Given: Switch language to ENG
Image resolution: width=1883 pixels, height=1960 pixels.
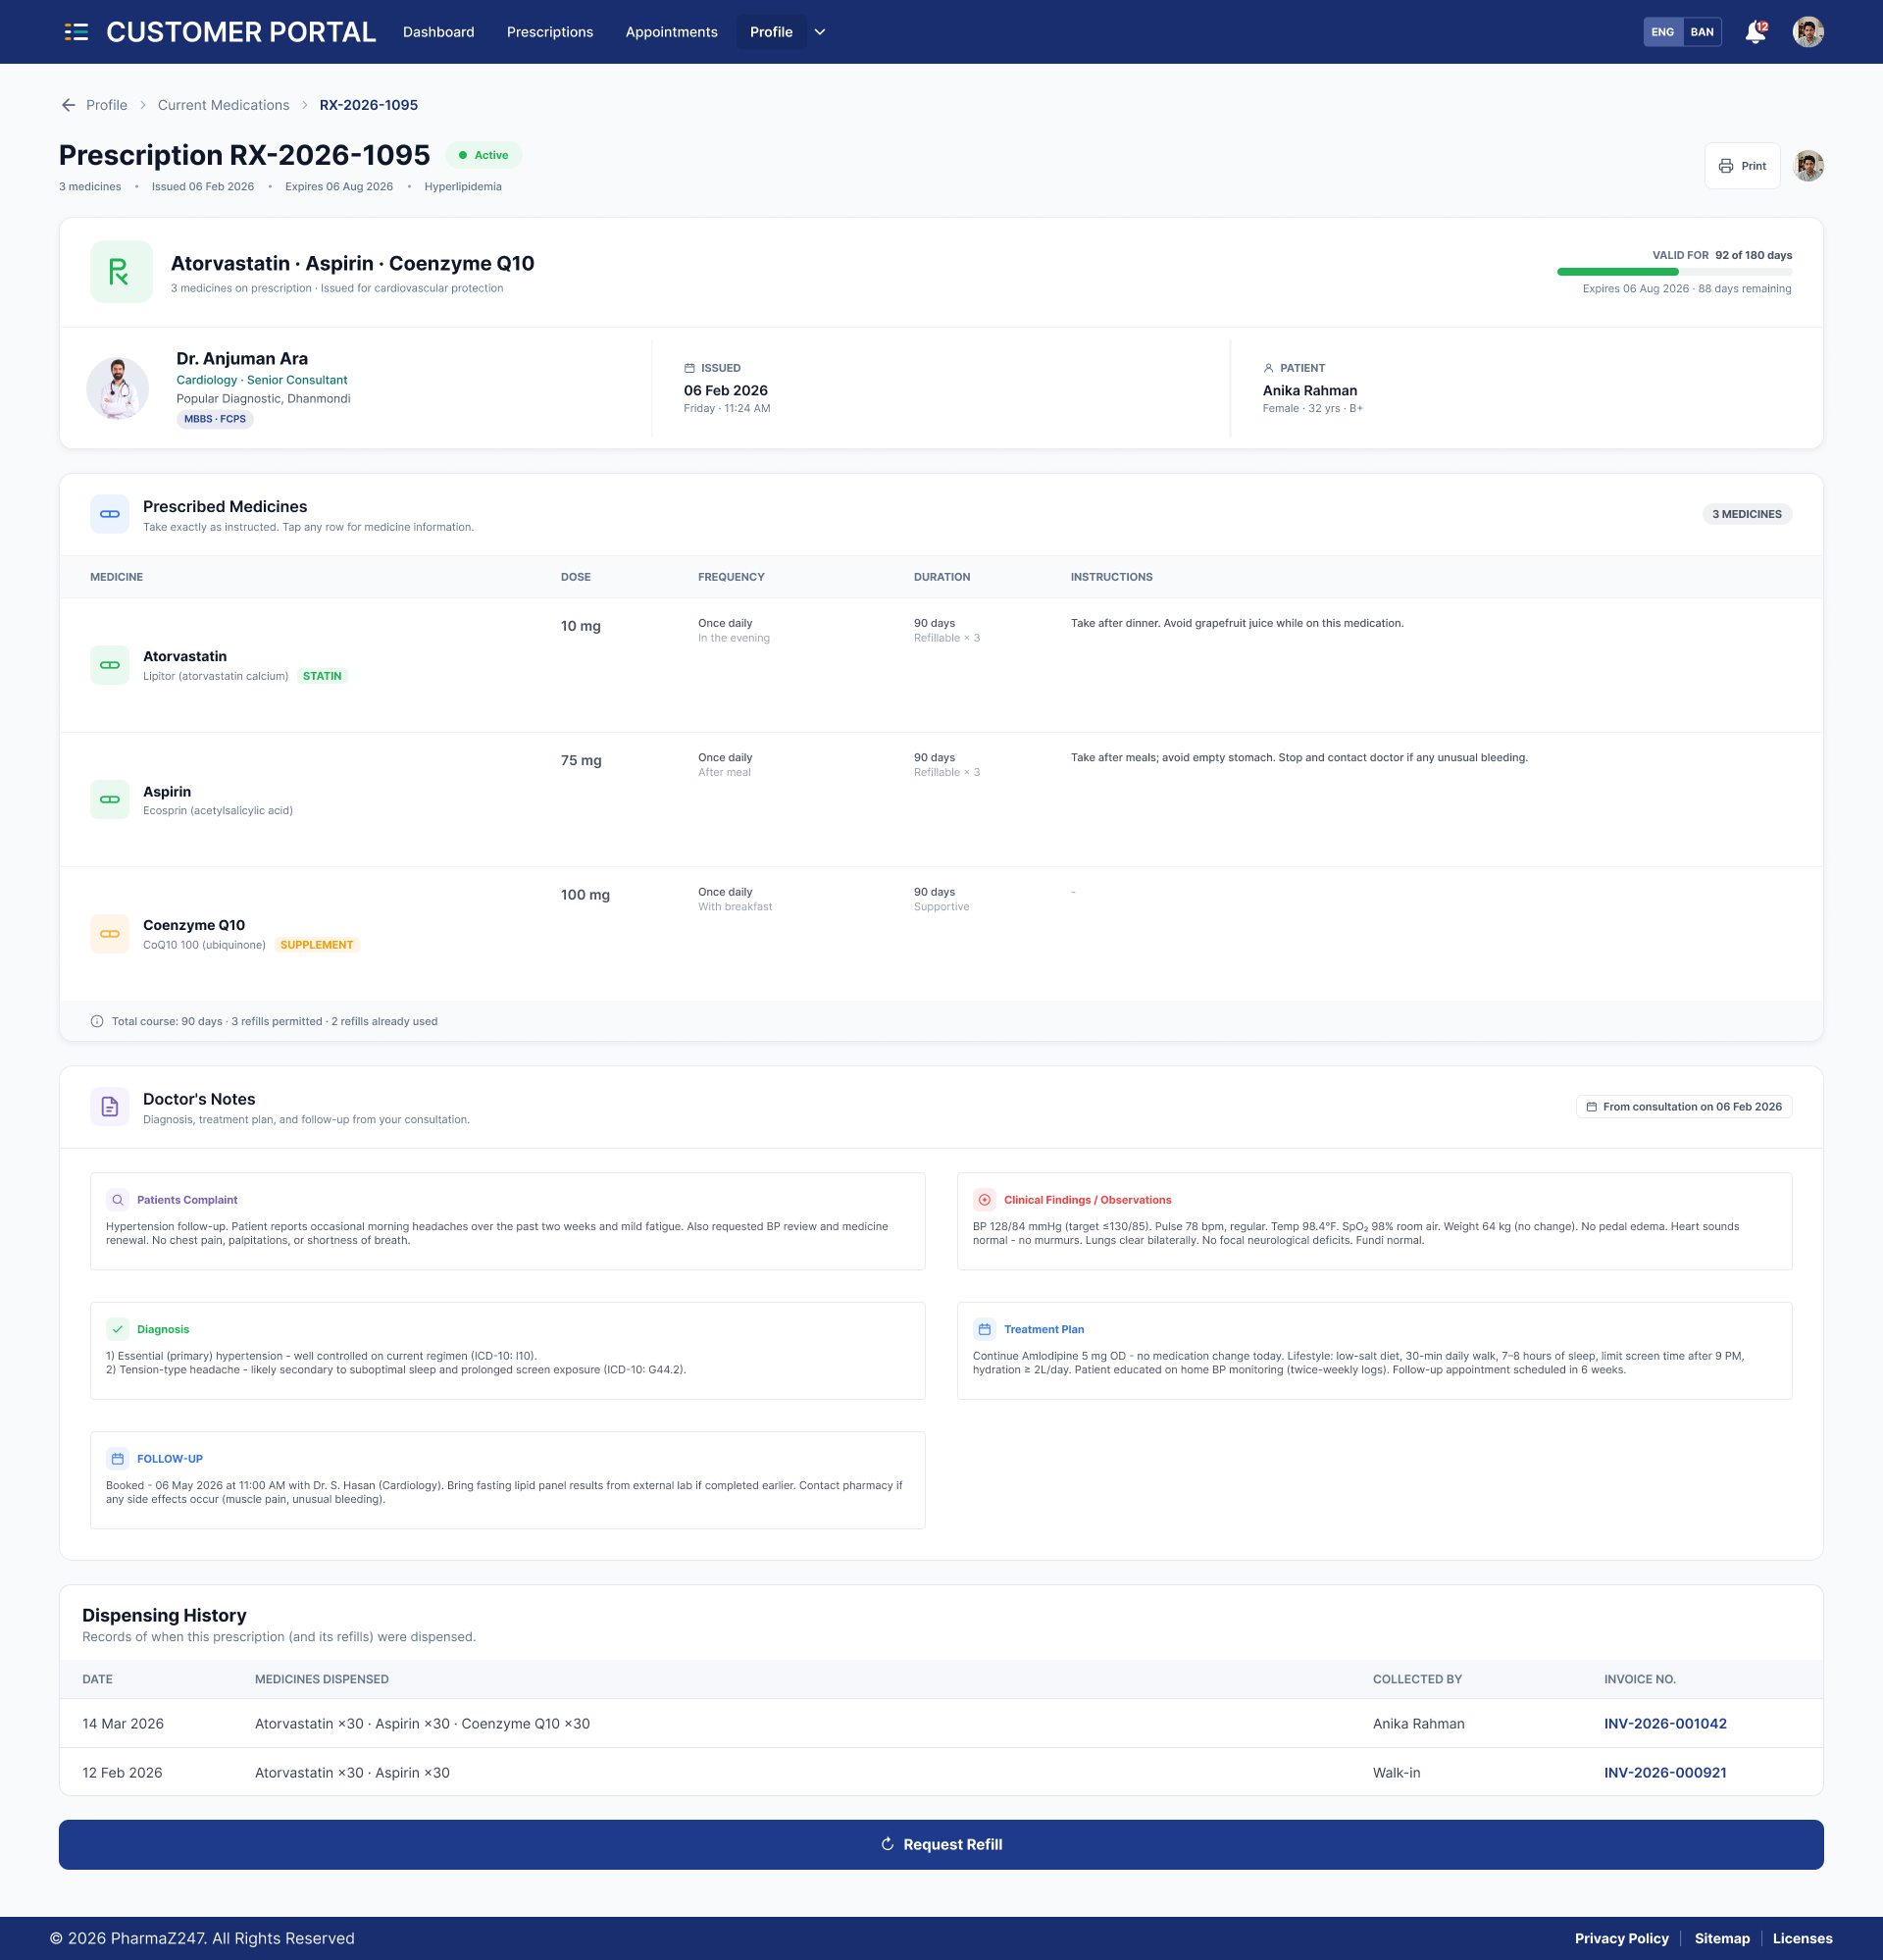Looking at the screenshot, I should click(1662, 32).
